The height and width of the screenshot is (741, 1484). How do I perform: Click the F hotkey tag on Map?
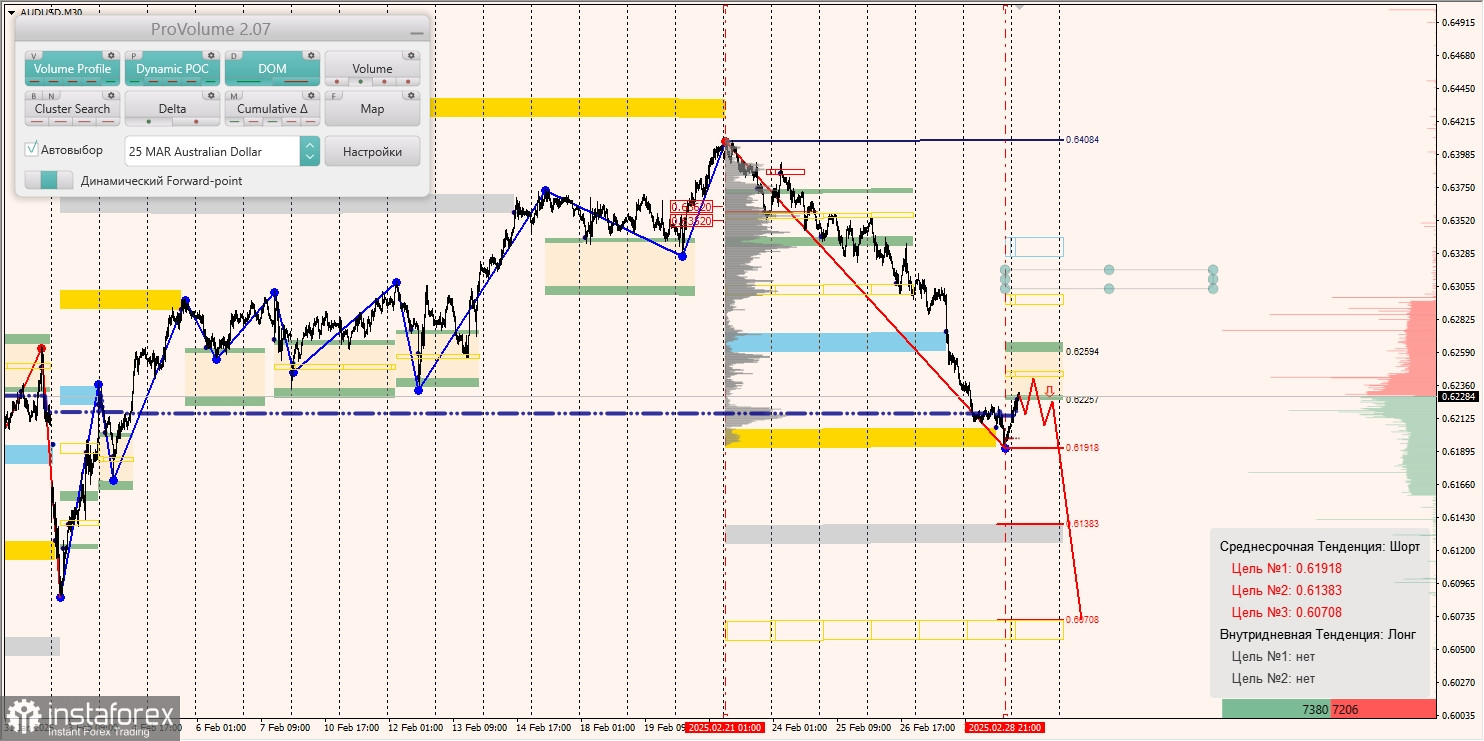tap(334, 96)
